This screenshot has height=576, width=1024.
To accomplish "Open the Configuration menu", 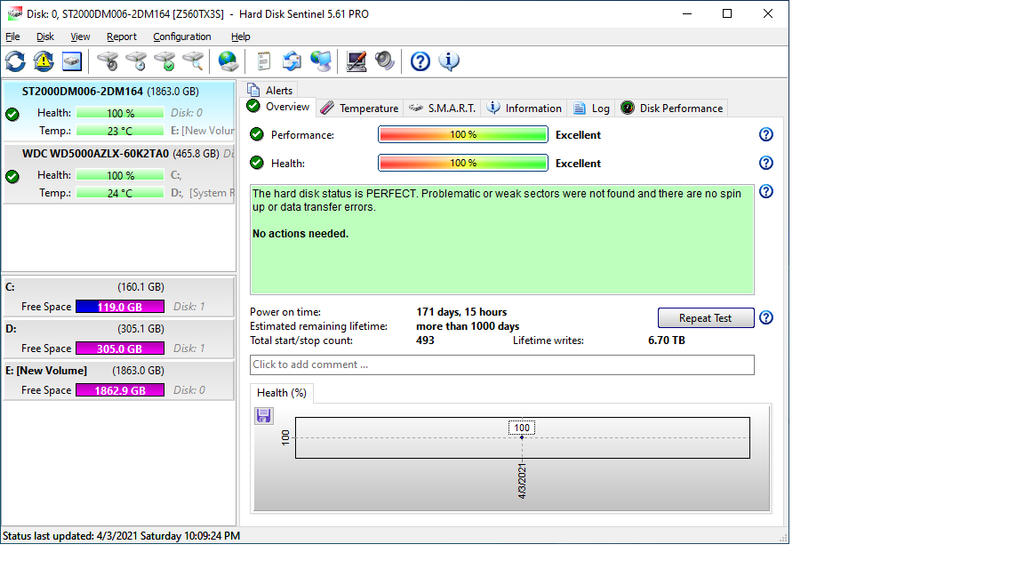I will click(182, 37).
